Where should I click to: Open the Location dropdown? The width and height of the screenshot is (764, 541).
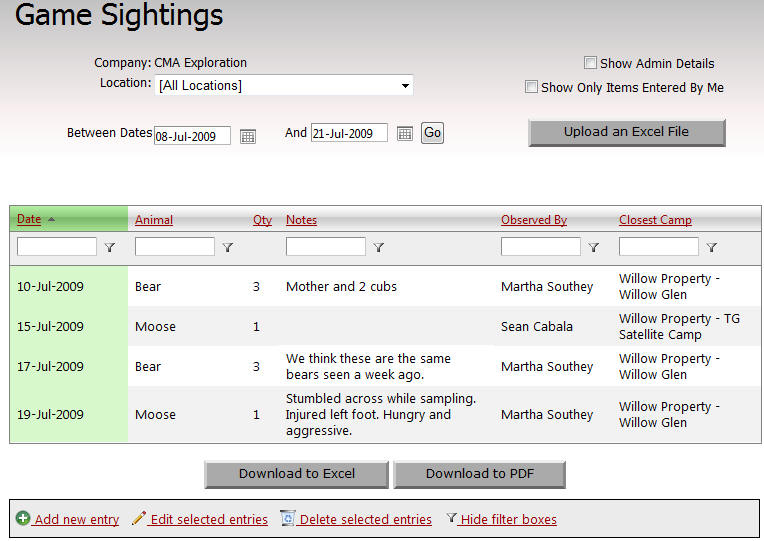click(x=284, y=85)
